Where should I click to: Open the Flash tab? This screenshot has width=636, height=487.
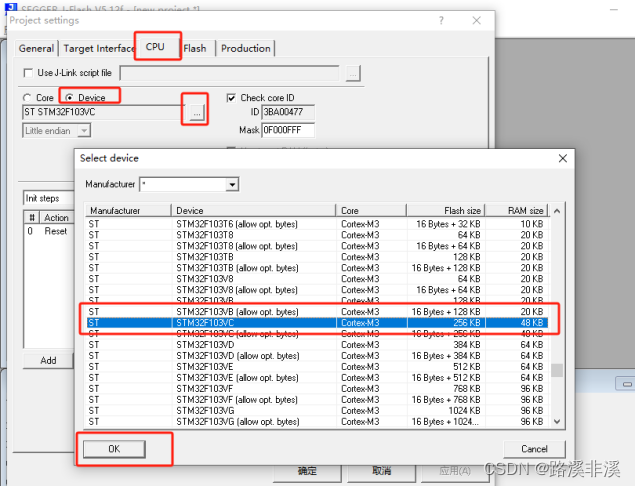click(x=195, y=49)
